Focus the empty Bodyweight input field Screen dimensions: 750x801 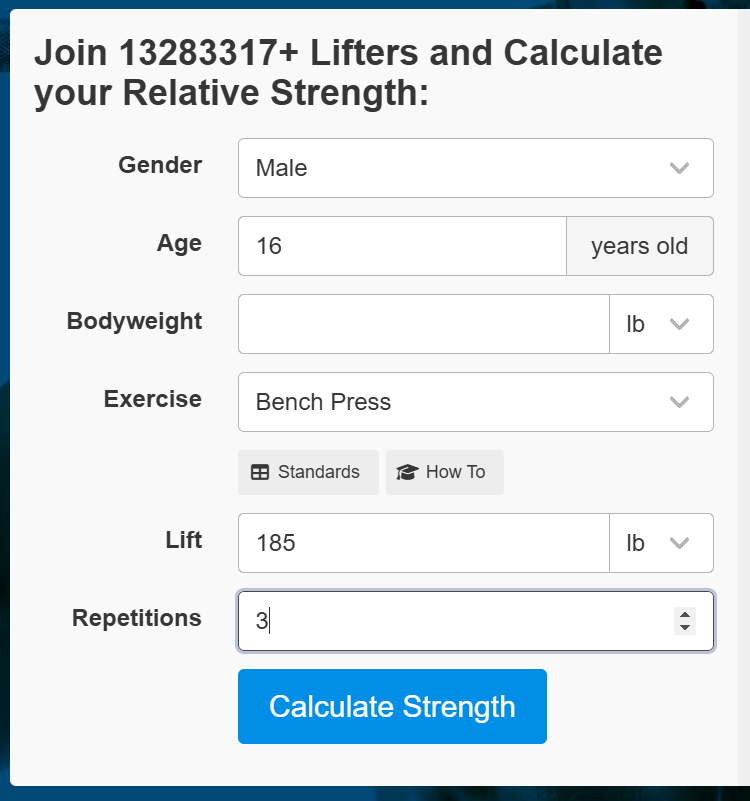[424, 324]
